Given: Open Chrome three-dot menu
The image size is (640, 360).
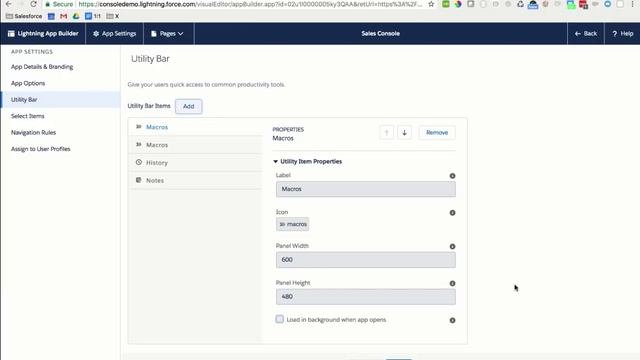Looking at the screenshot, I should 633,4.
